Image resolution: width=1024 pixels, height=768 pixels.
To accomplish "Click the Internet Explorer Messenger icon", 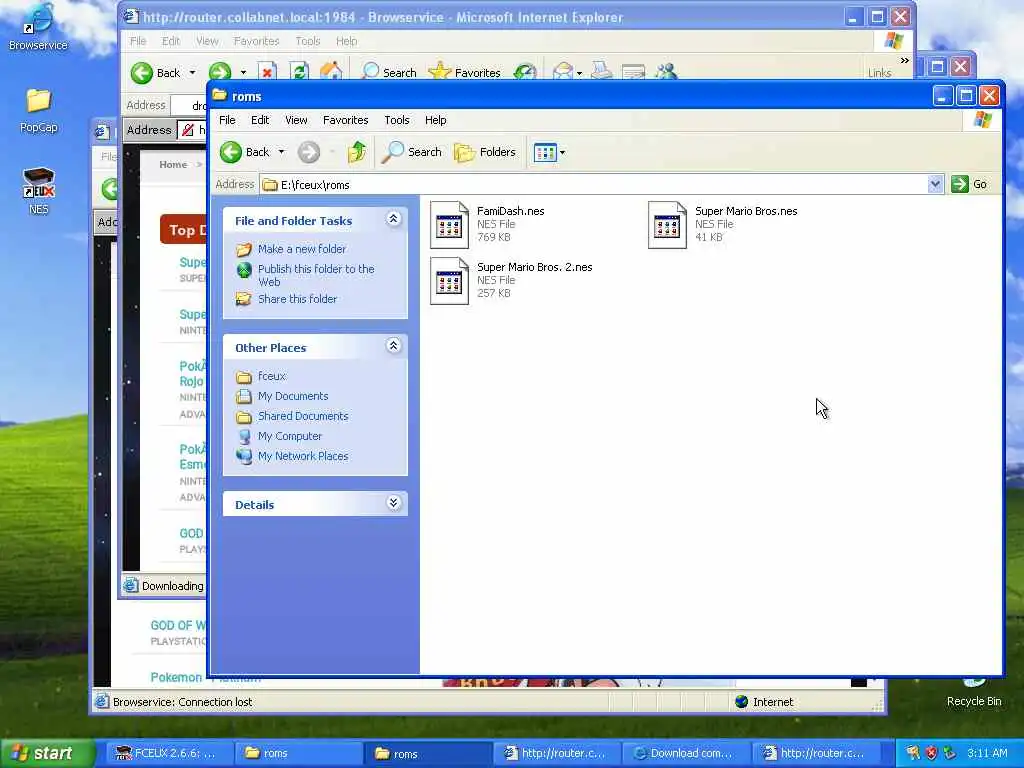I will coord(665,72).
